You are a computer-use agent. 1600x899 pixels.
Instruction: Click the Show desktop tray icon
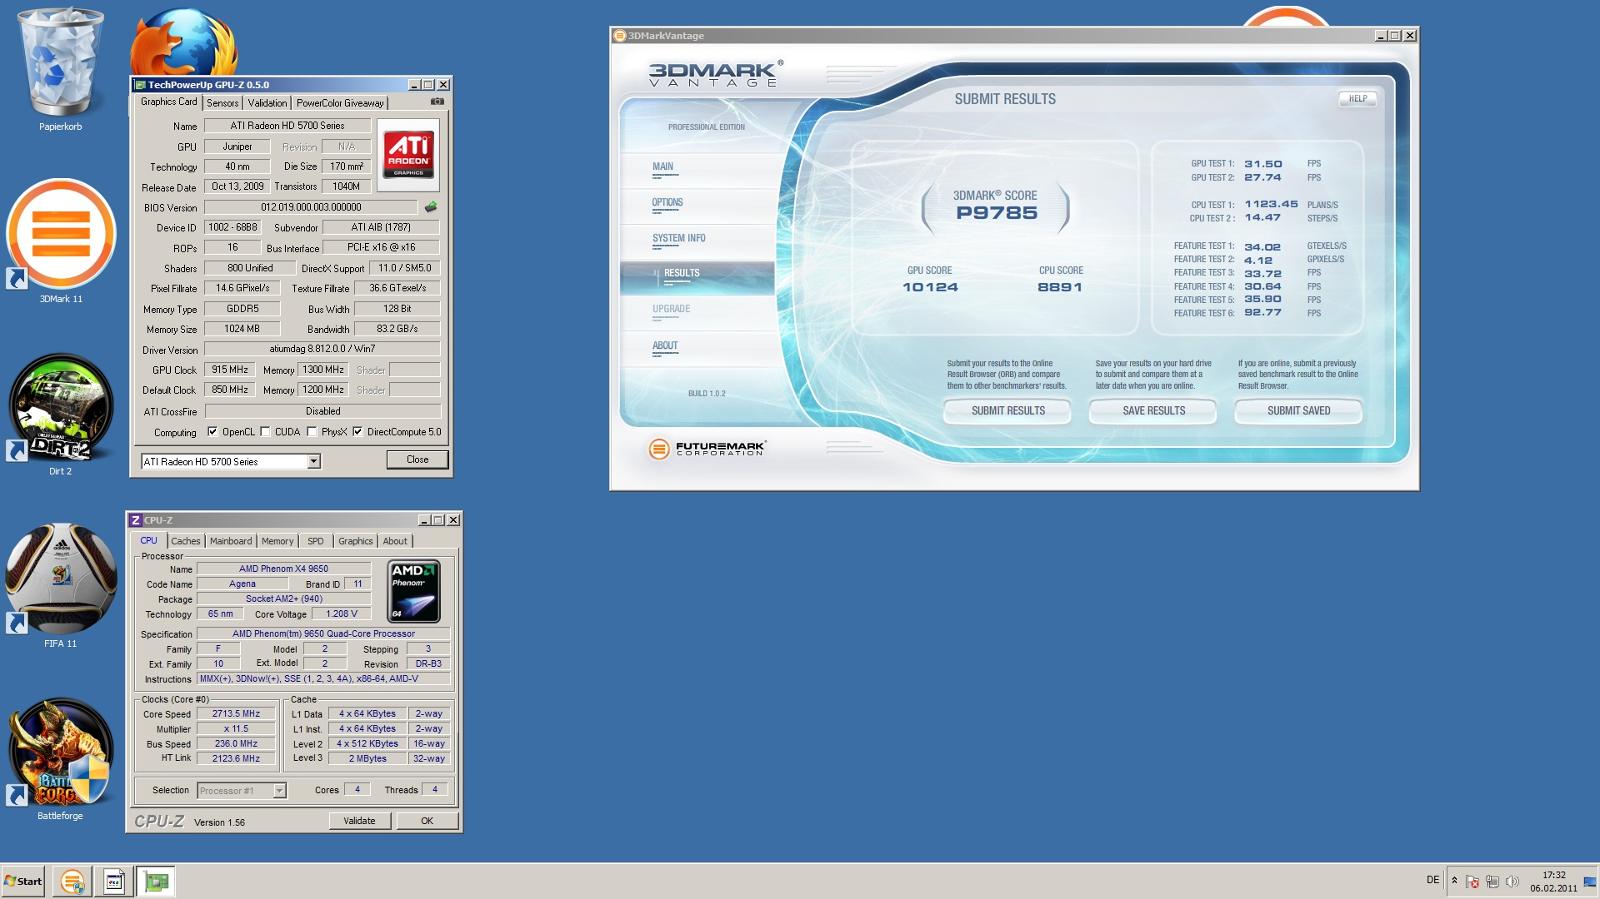[1589, 881]
